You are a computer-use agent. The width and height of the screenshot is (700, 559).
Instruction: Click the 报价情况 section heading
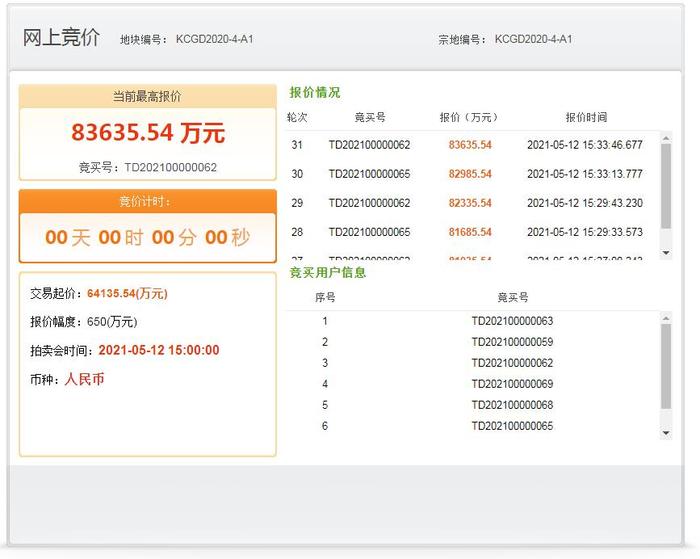(x=315, y=92)
